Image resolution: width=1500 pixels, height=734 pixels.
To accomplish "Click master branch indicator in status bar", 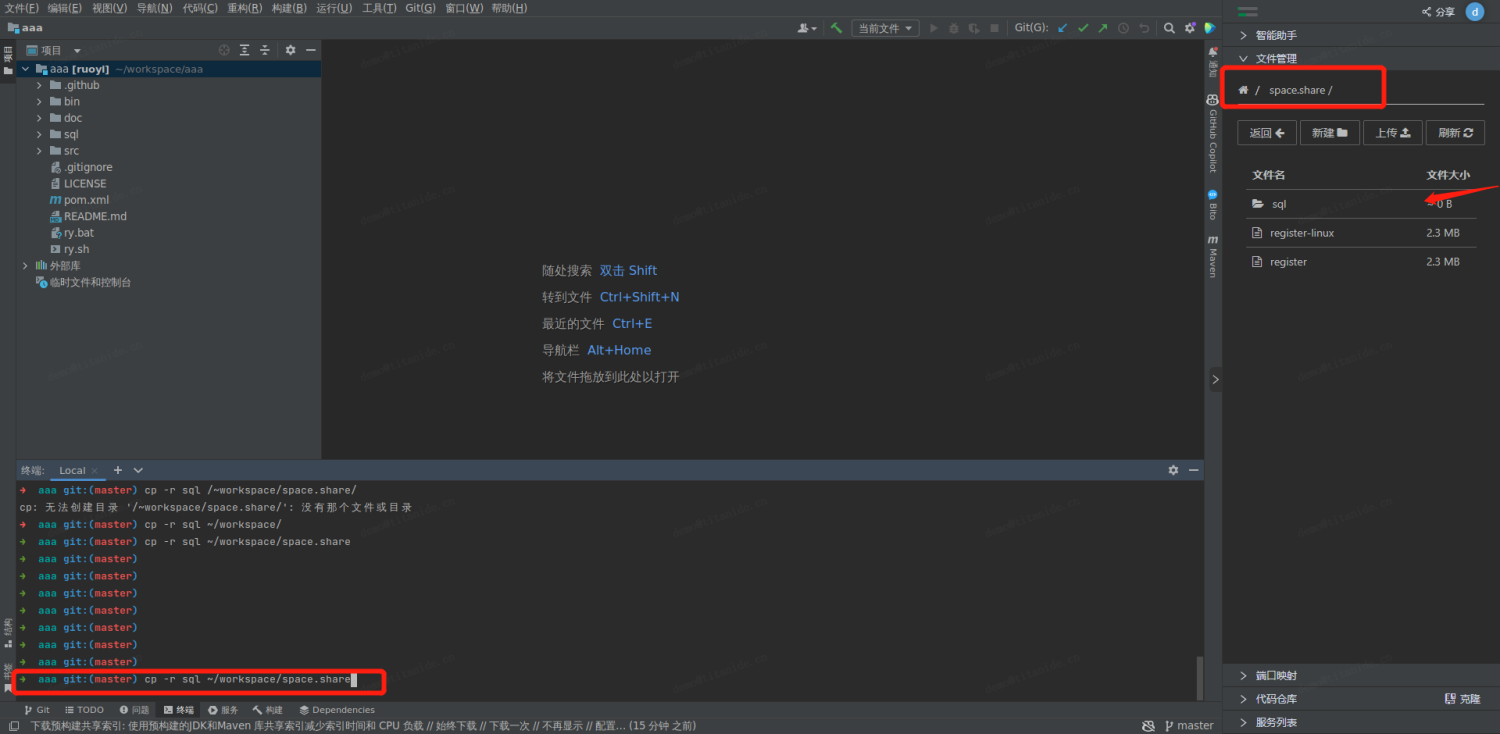I will tap(1187, 725).
